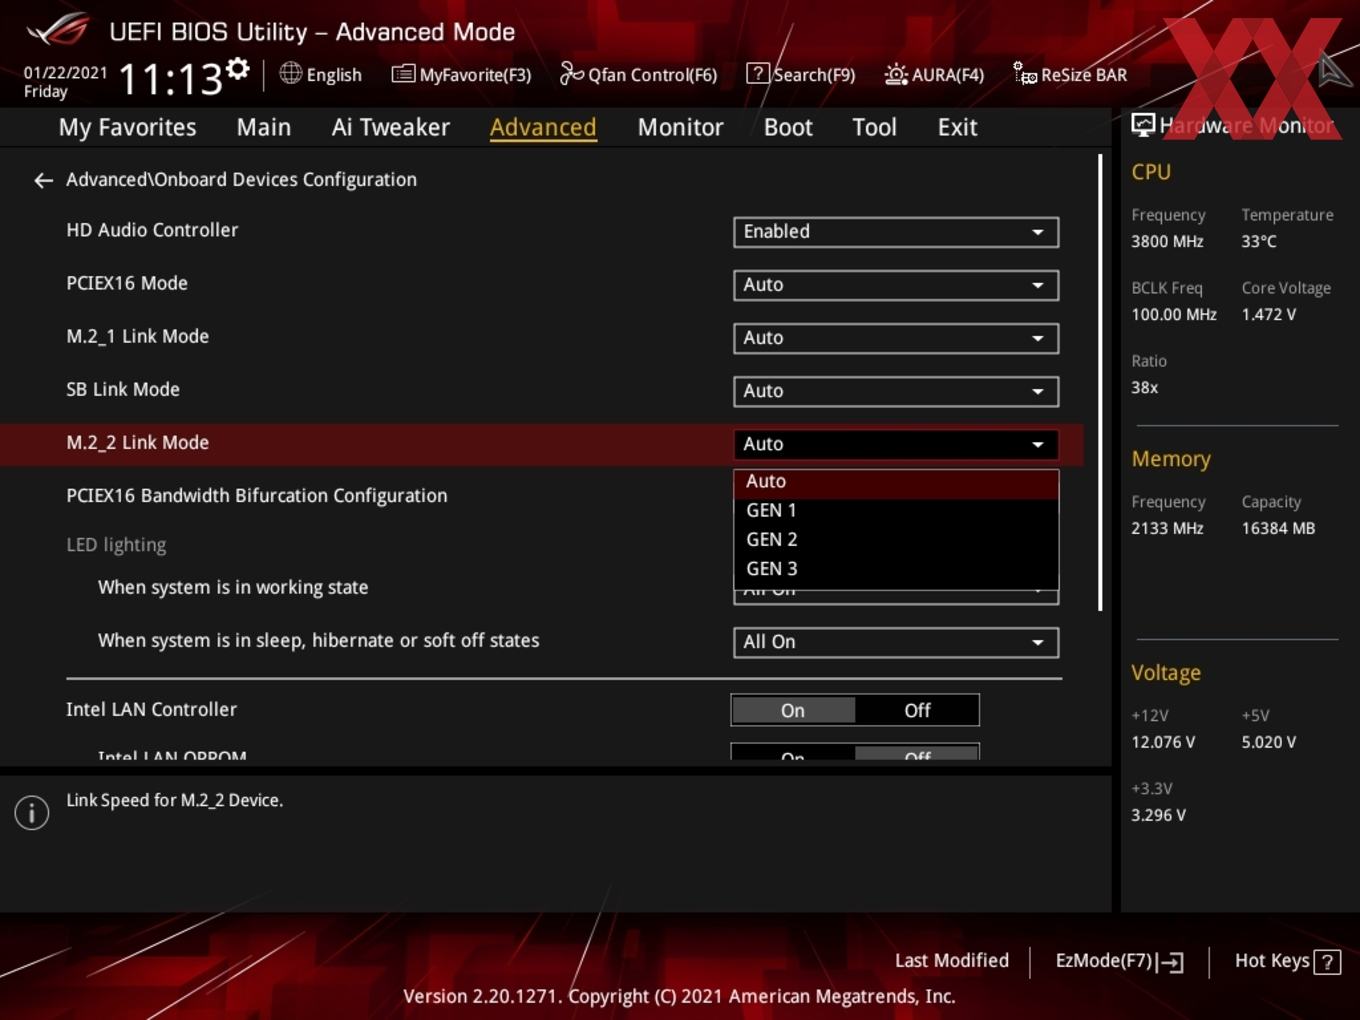This screenshot has width=1360, height=1020.
Task: Click the 11:13 clock display
Action: 171,79
